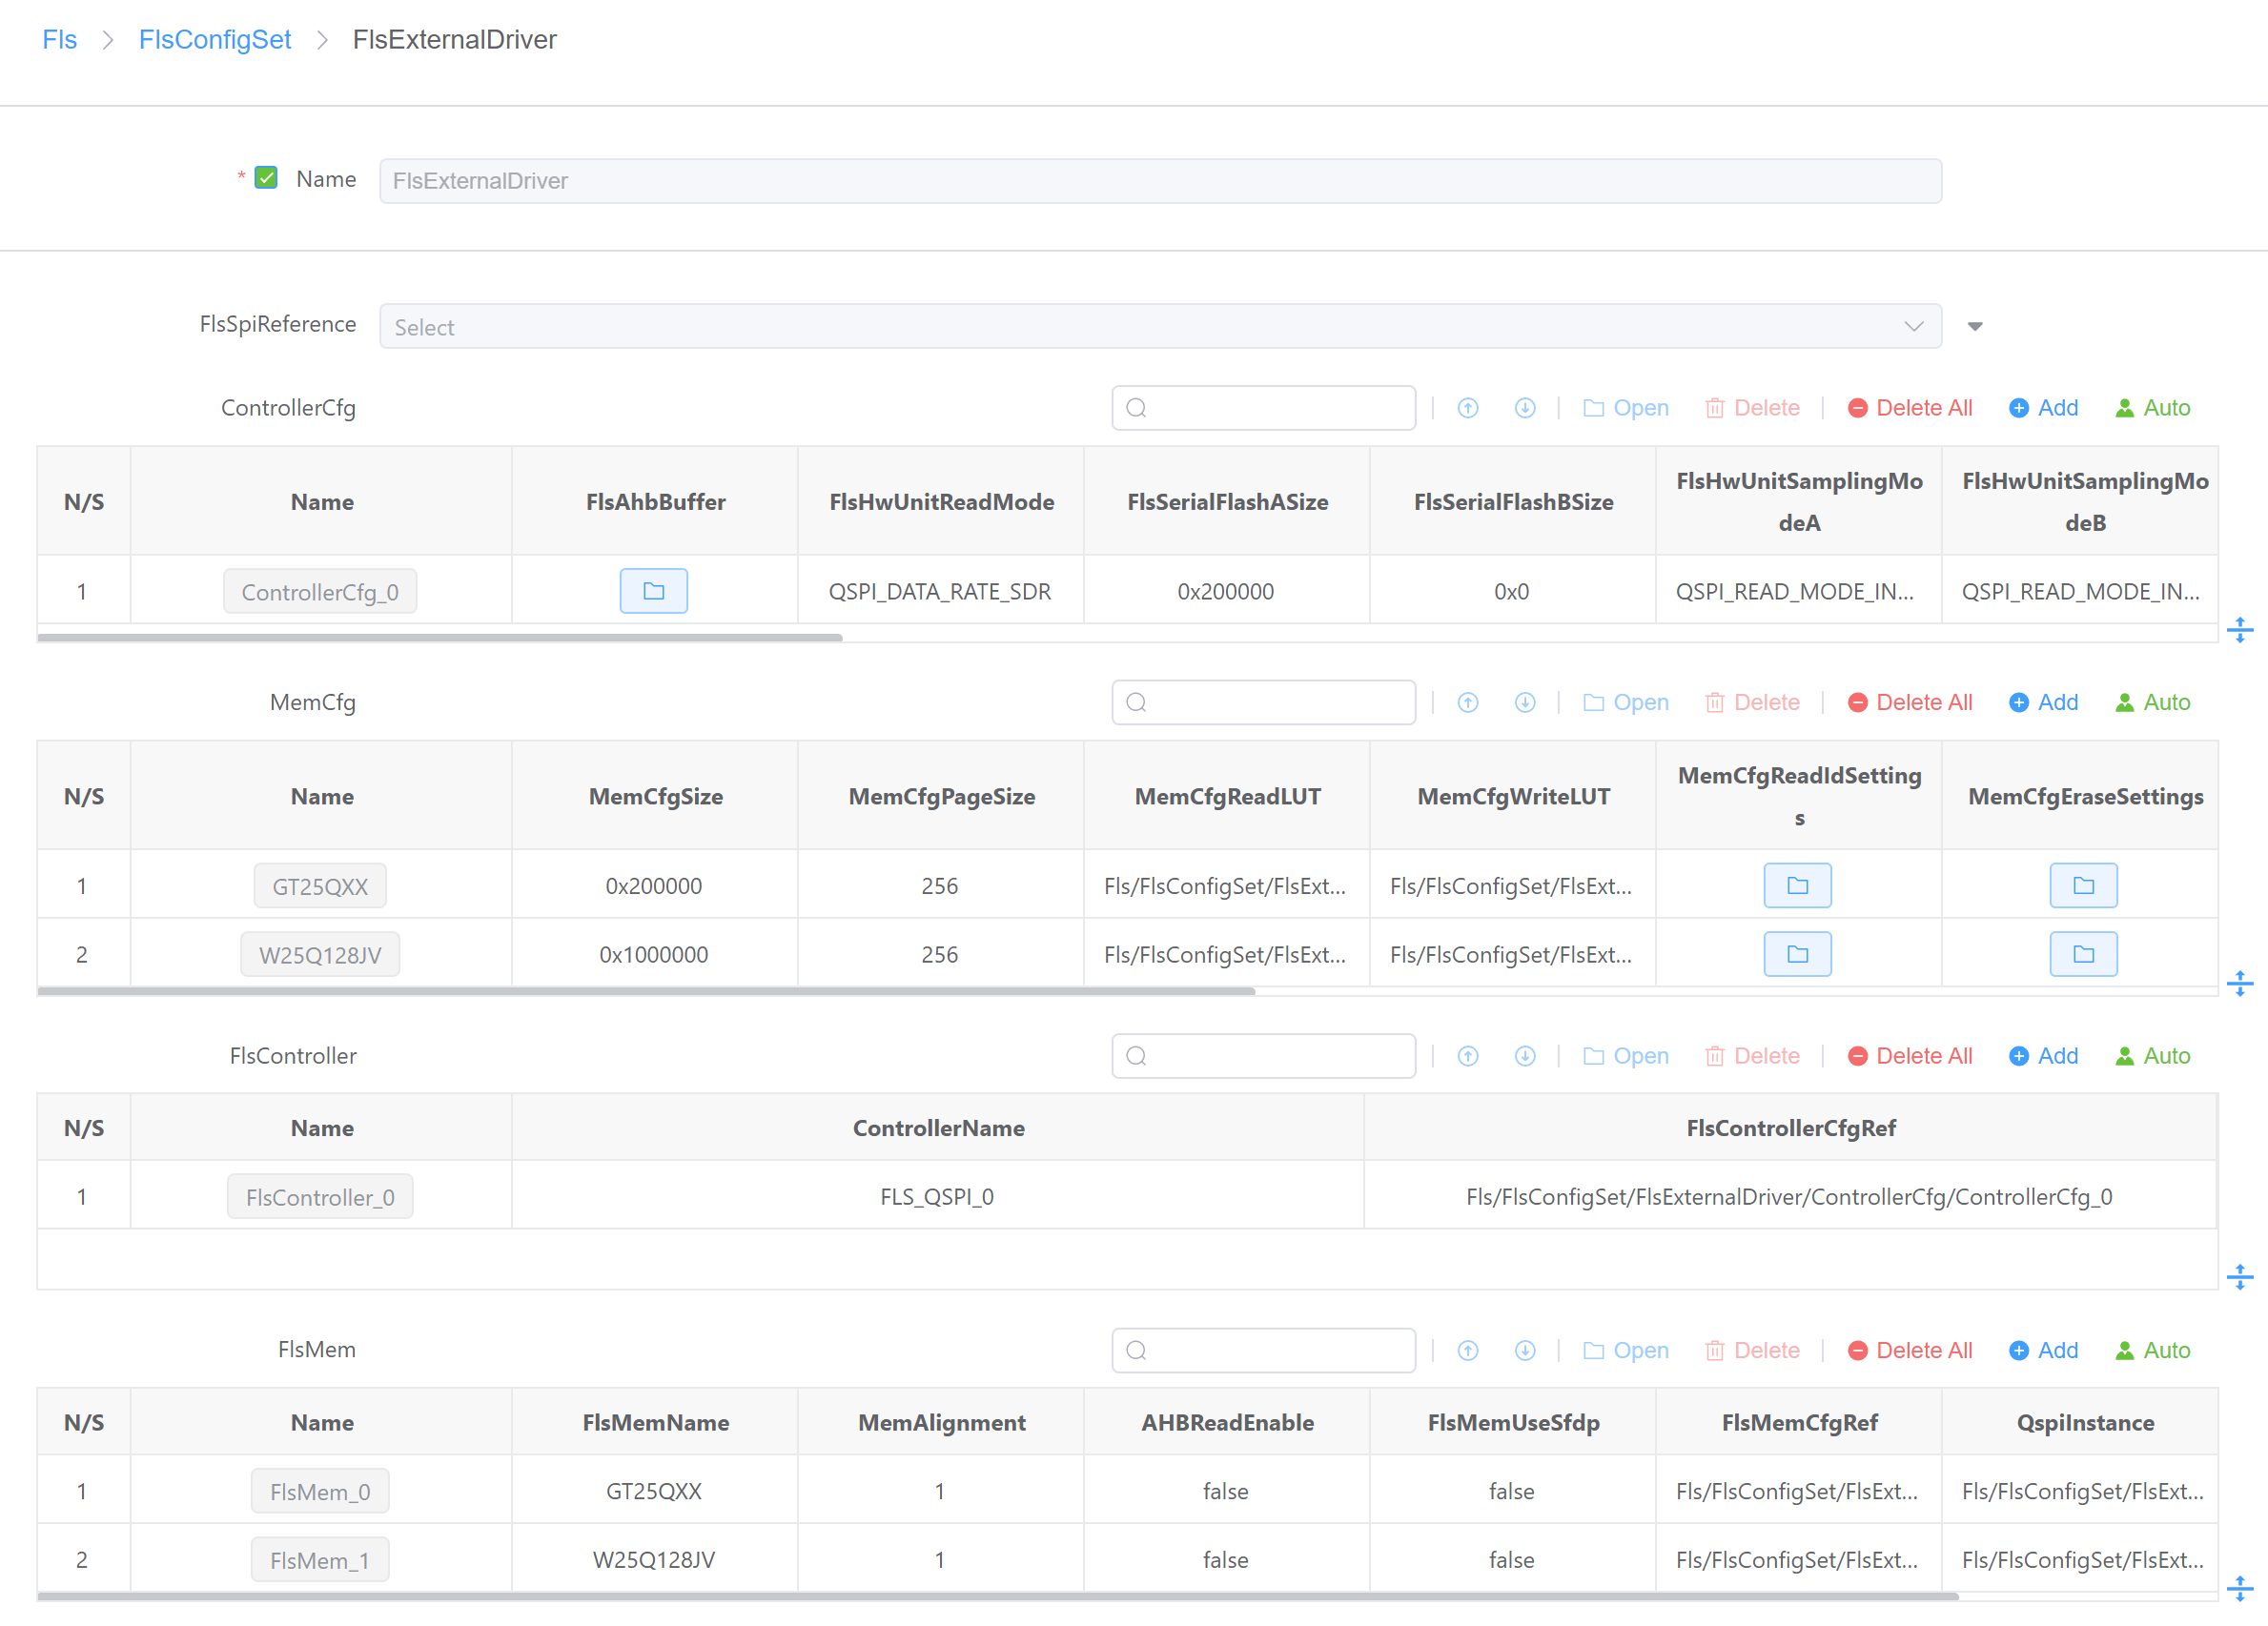Click Add plus icon in FlsController toolbar
The image size is (2268, 1626).
(2018, 1056)
